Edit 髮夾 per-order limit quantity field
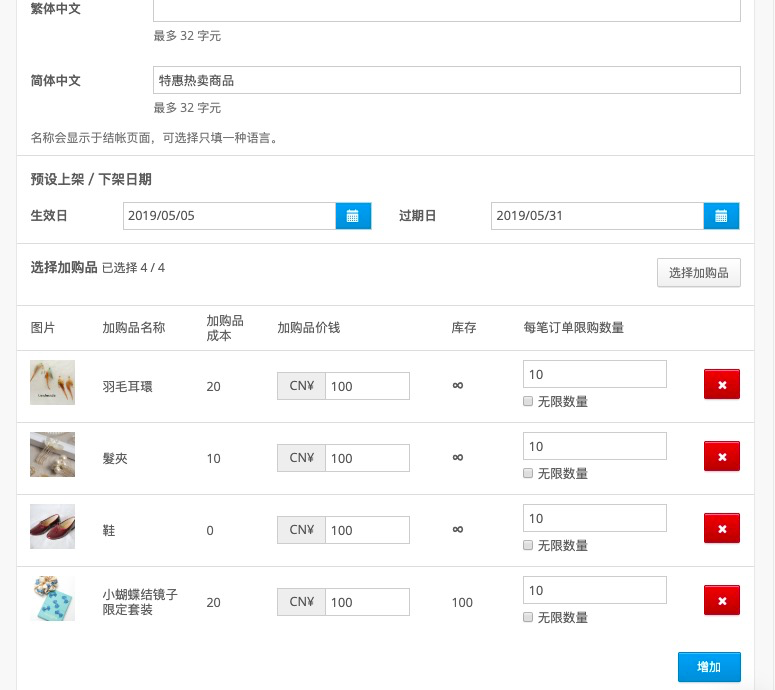This screenshot has height=690, width=775. pos(595,446)
